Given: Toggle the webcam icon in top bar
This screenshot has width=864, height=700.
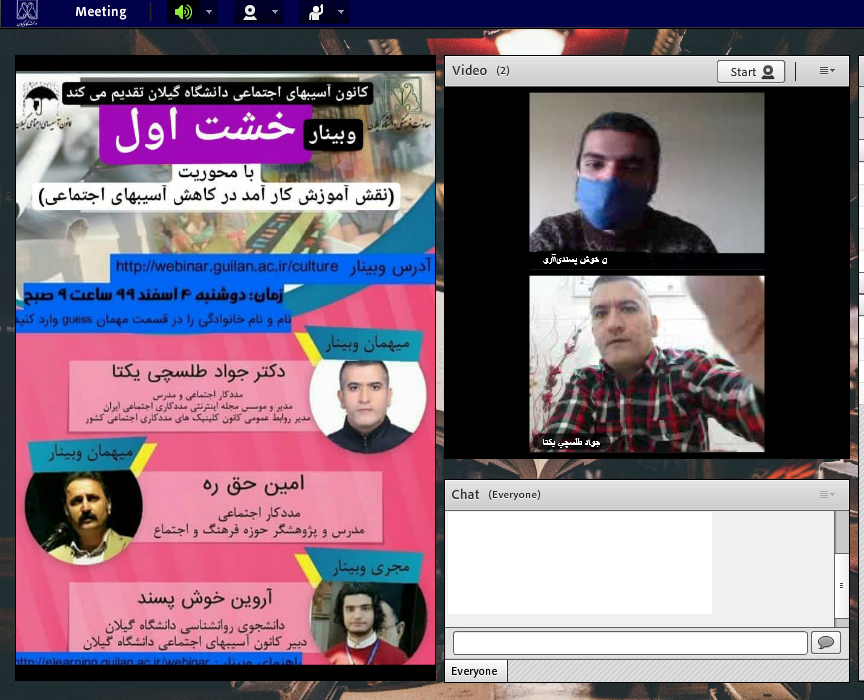Looking at the screenshot, I should coord(249,12).
